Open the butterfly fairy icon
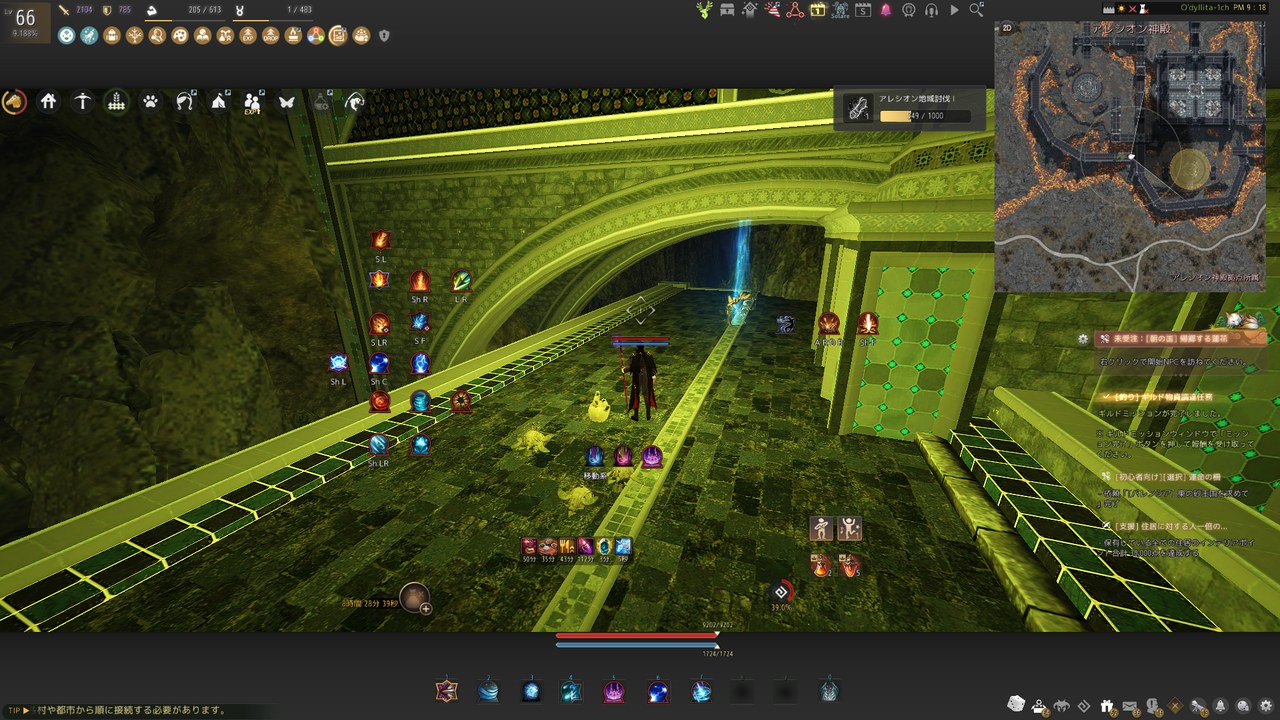Image resolution: width=1280 pixels, height=720 pixels. (x=287, y=101)
